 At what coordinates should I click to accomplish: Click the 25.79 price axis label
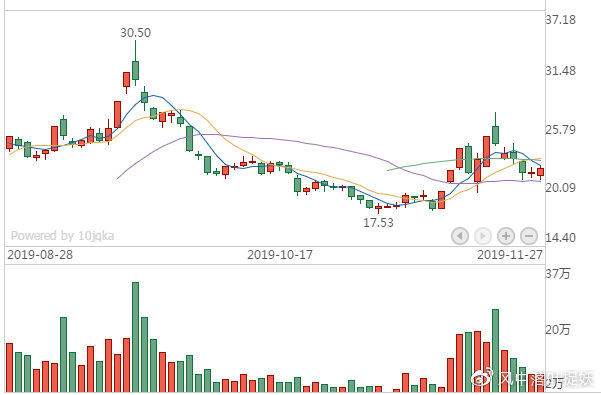coord(561,130)
